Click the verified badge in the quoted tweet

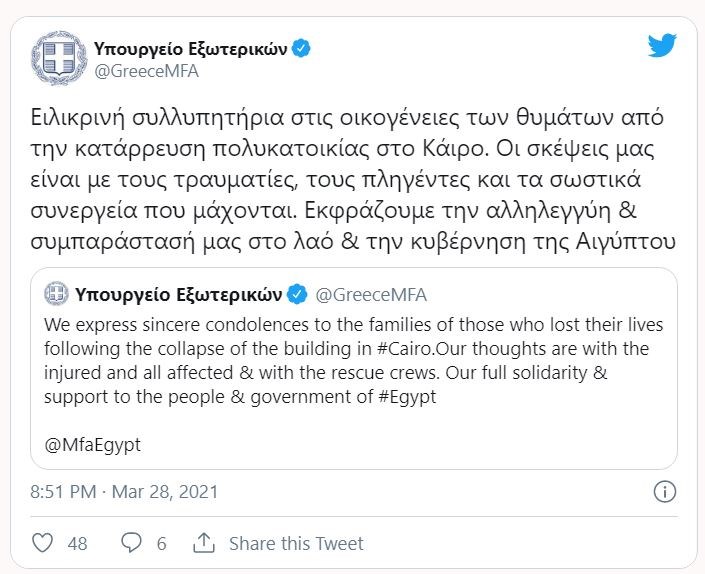click(x=297, y=294)
